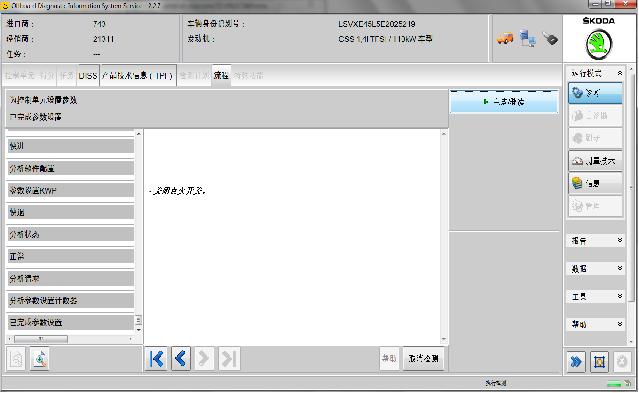Expand the 数据 (Data) section
Viewport: 639px width, 393px height.
(x=595, y=268)
